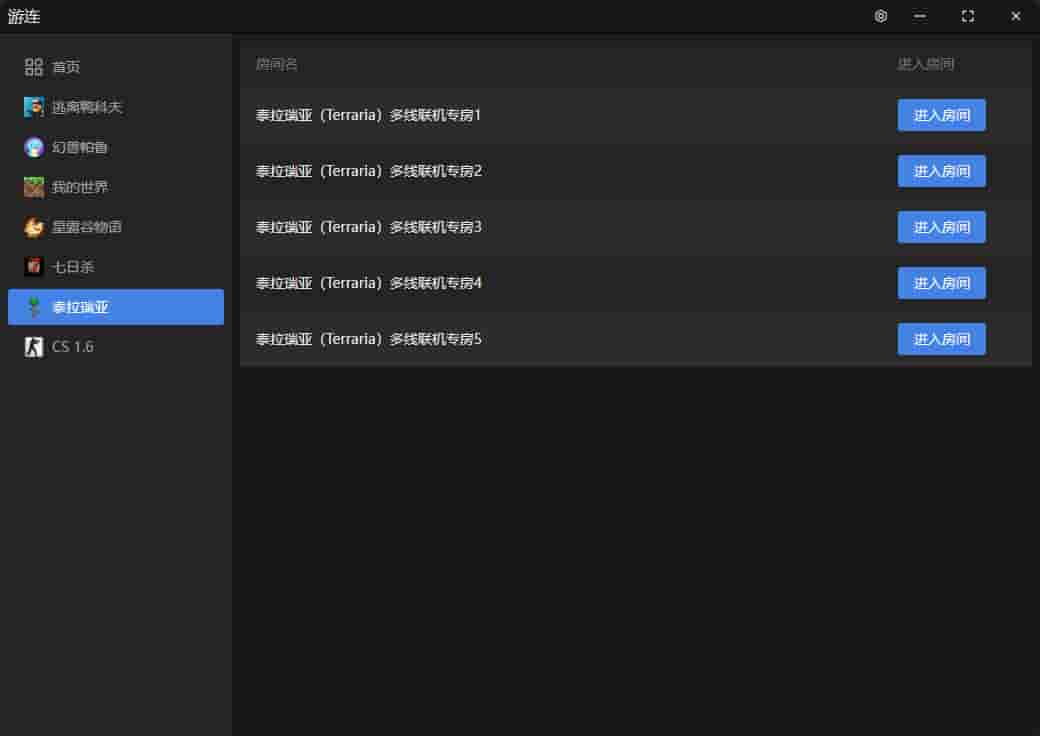Select the 星露谷物语 game icon
Viewport: 1040px width, 736px height.
(x=34, y=227)
